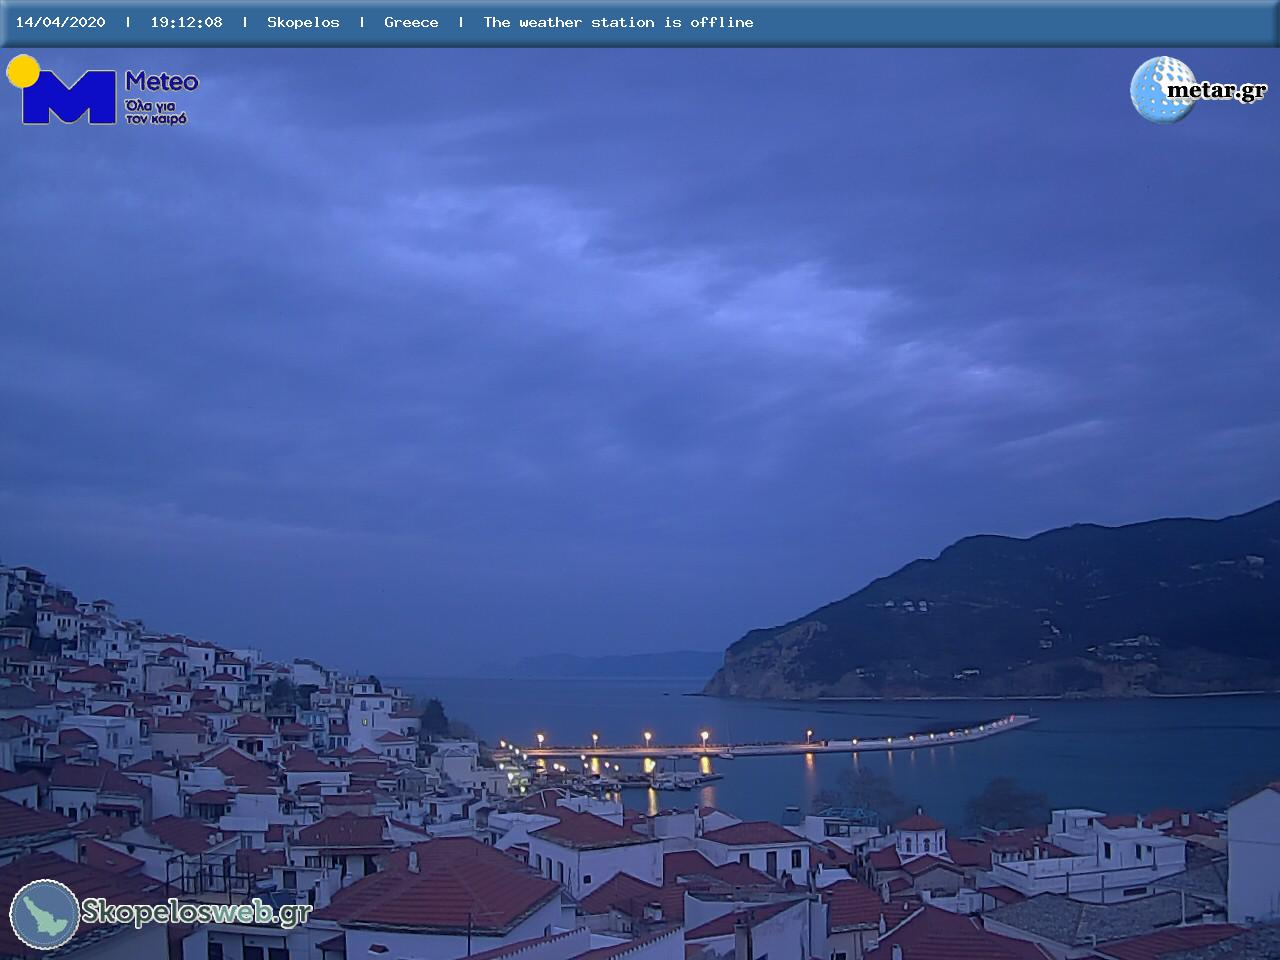Open the metar.gr text link

(1216, 91)
